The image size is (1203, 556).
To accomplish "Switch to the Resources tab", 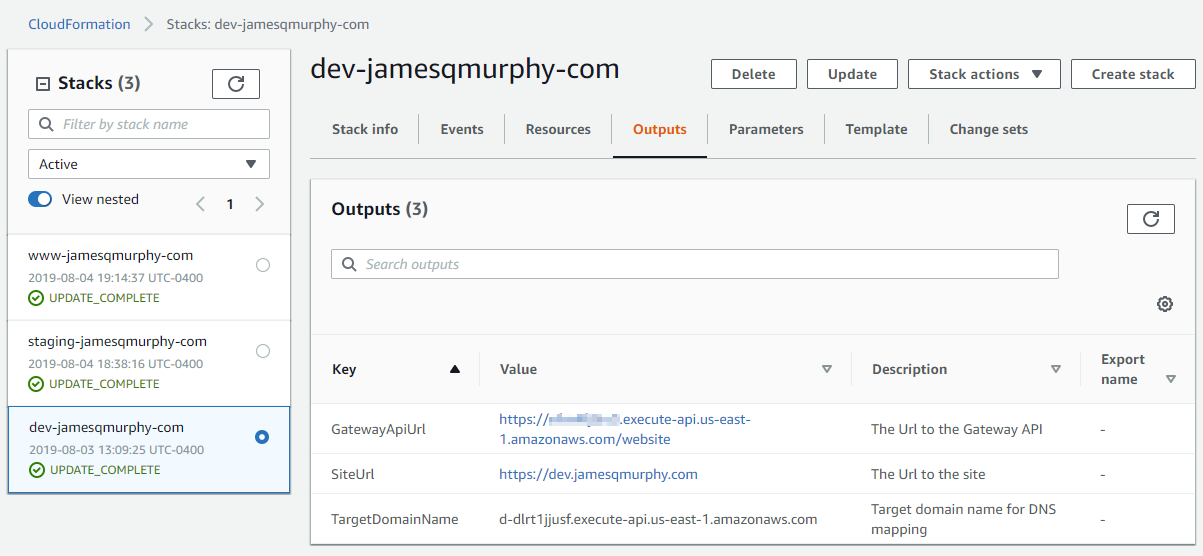I will pos(558,129).
